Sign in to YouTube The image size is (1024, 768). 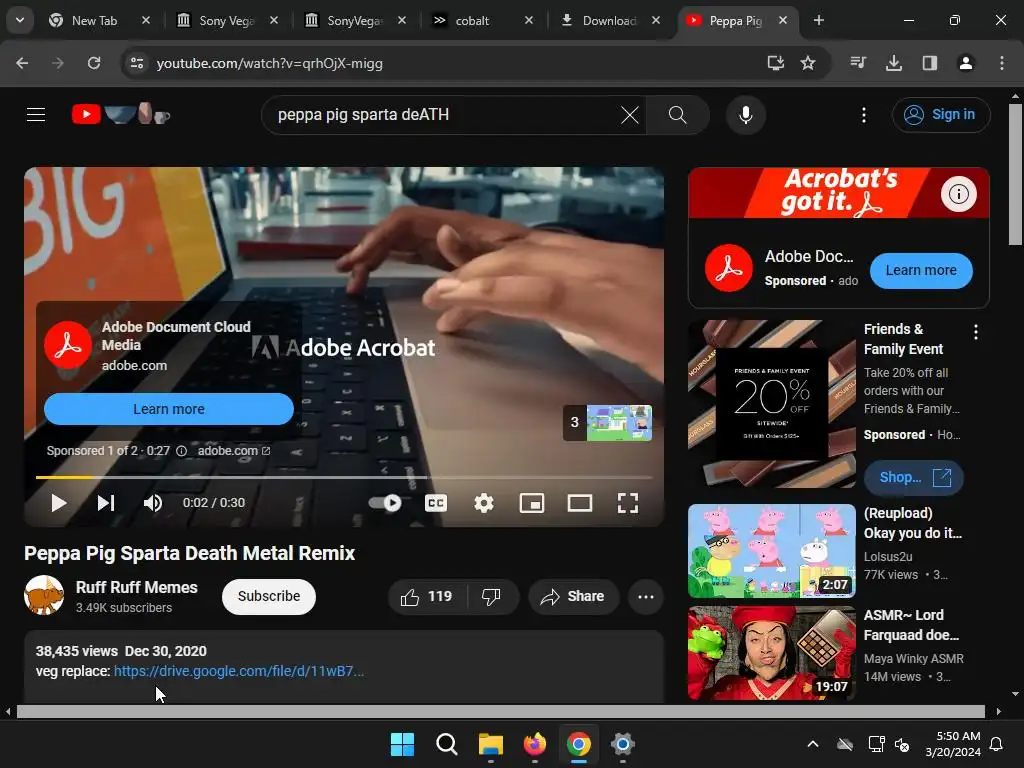coord(940,115)
